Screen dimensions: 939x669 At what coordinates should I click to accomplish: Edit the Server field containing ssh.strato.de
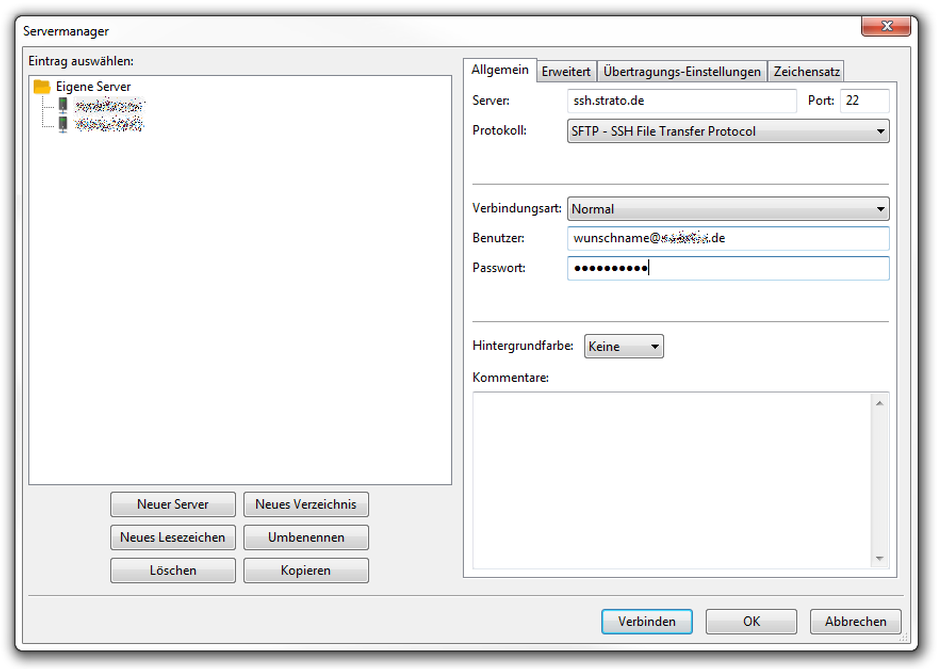682,100
